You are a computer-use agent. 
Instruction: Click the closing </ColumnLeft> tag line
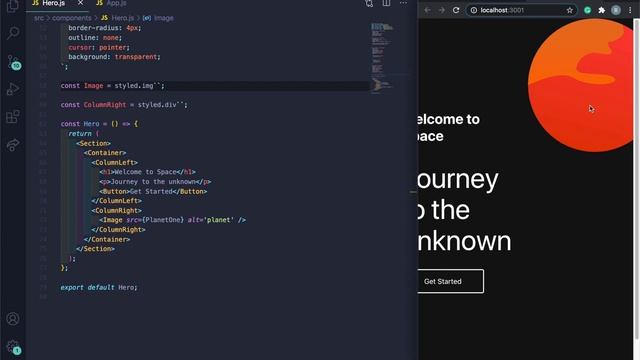[x=116, y=201]
